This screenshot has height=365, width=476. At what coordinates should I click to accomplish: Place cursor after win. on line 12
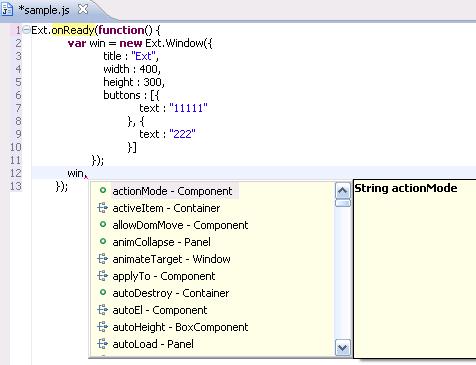click(x=86, y=173)
